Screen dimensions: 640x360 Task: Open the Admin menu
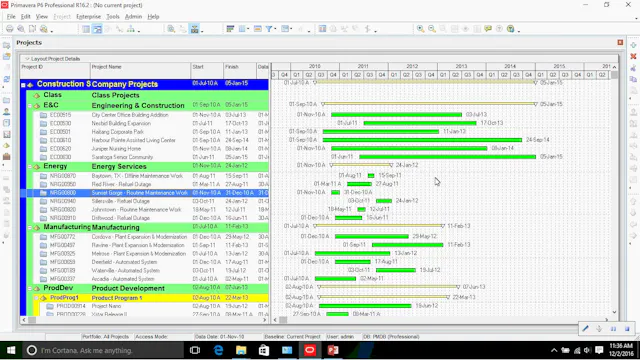click(x=133, y=17)
